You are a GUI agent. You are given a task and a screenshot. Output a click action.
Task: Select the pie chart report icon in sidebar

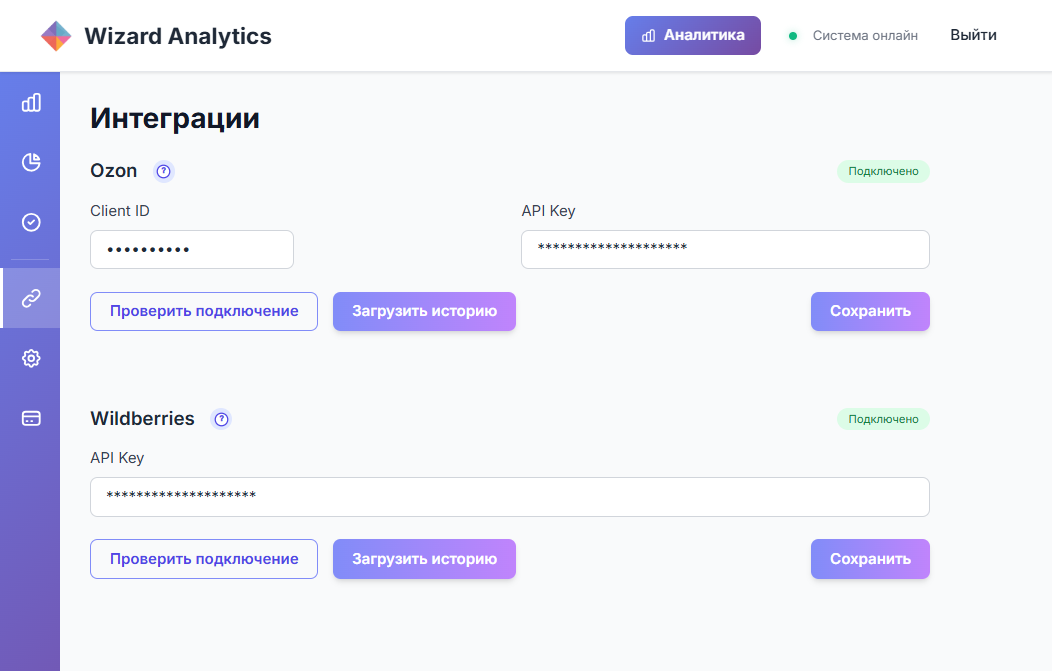point(30,162)
